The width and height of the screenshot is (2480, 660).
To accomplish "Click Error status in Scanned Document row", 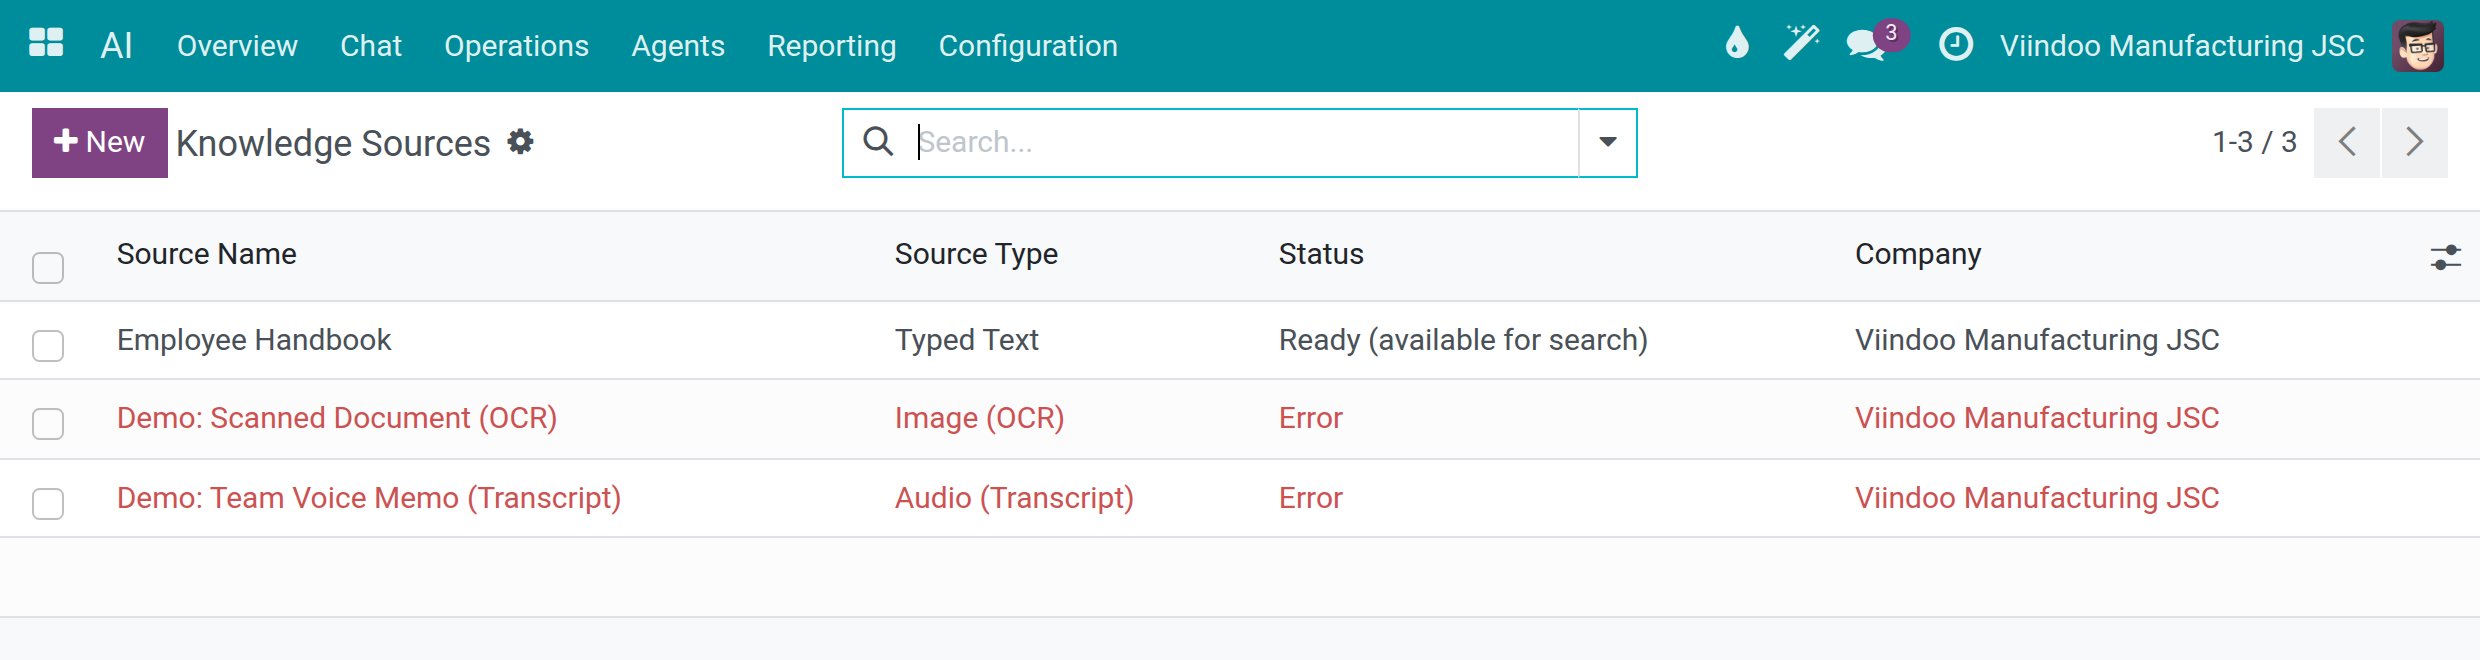I will coord(1311,418).
